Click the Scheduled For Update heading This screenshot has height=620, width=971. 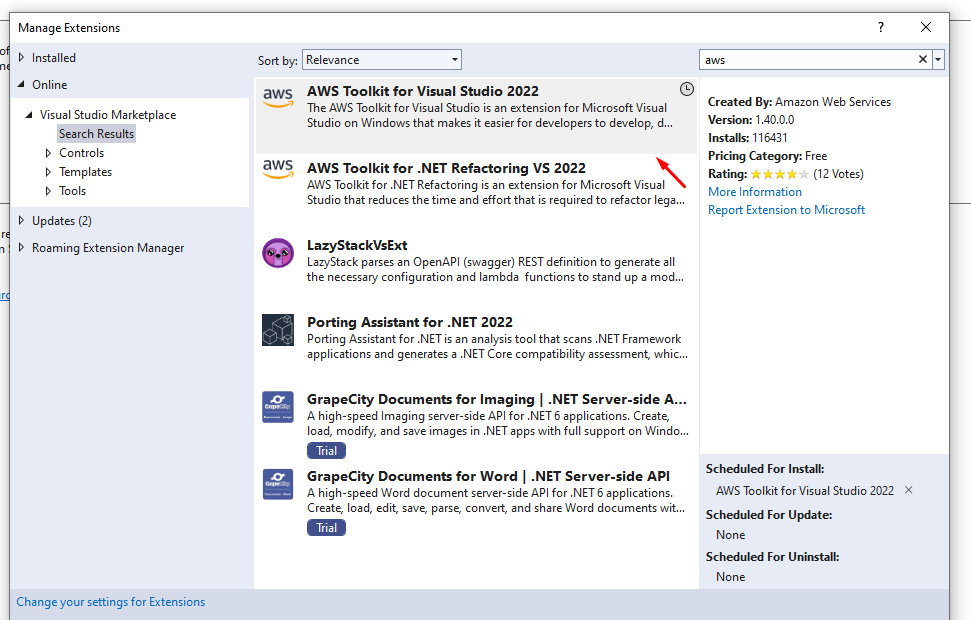(x=769, y=515)
